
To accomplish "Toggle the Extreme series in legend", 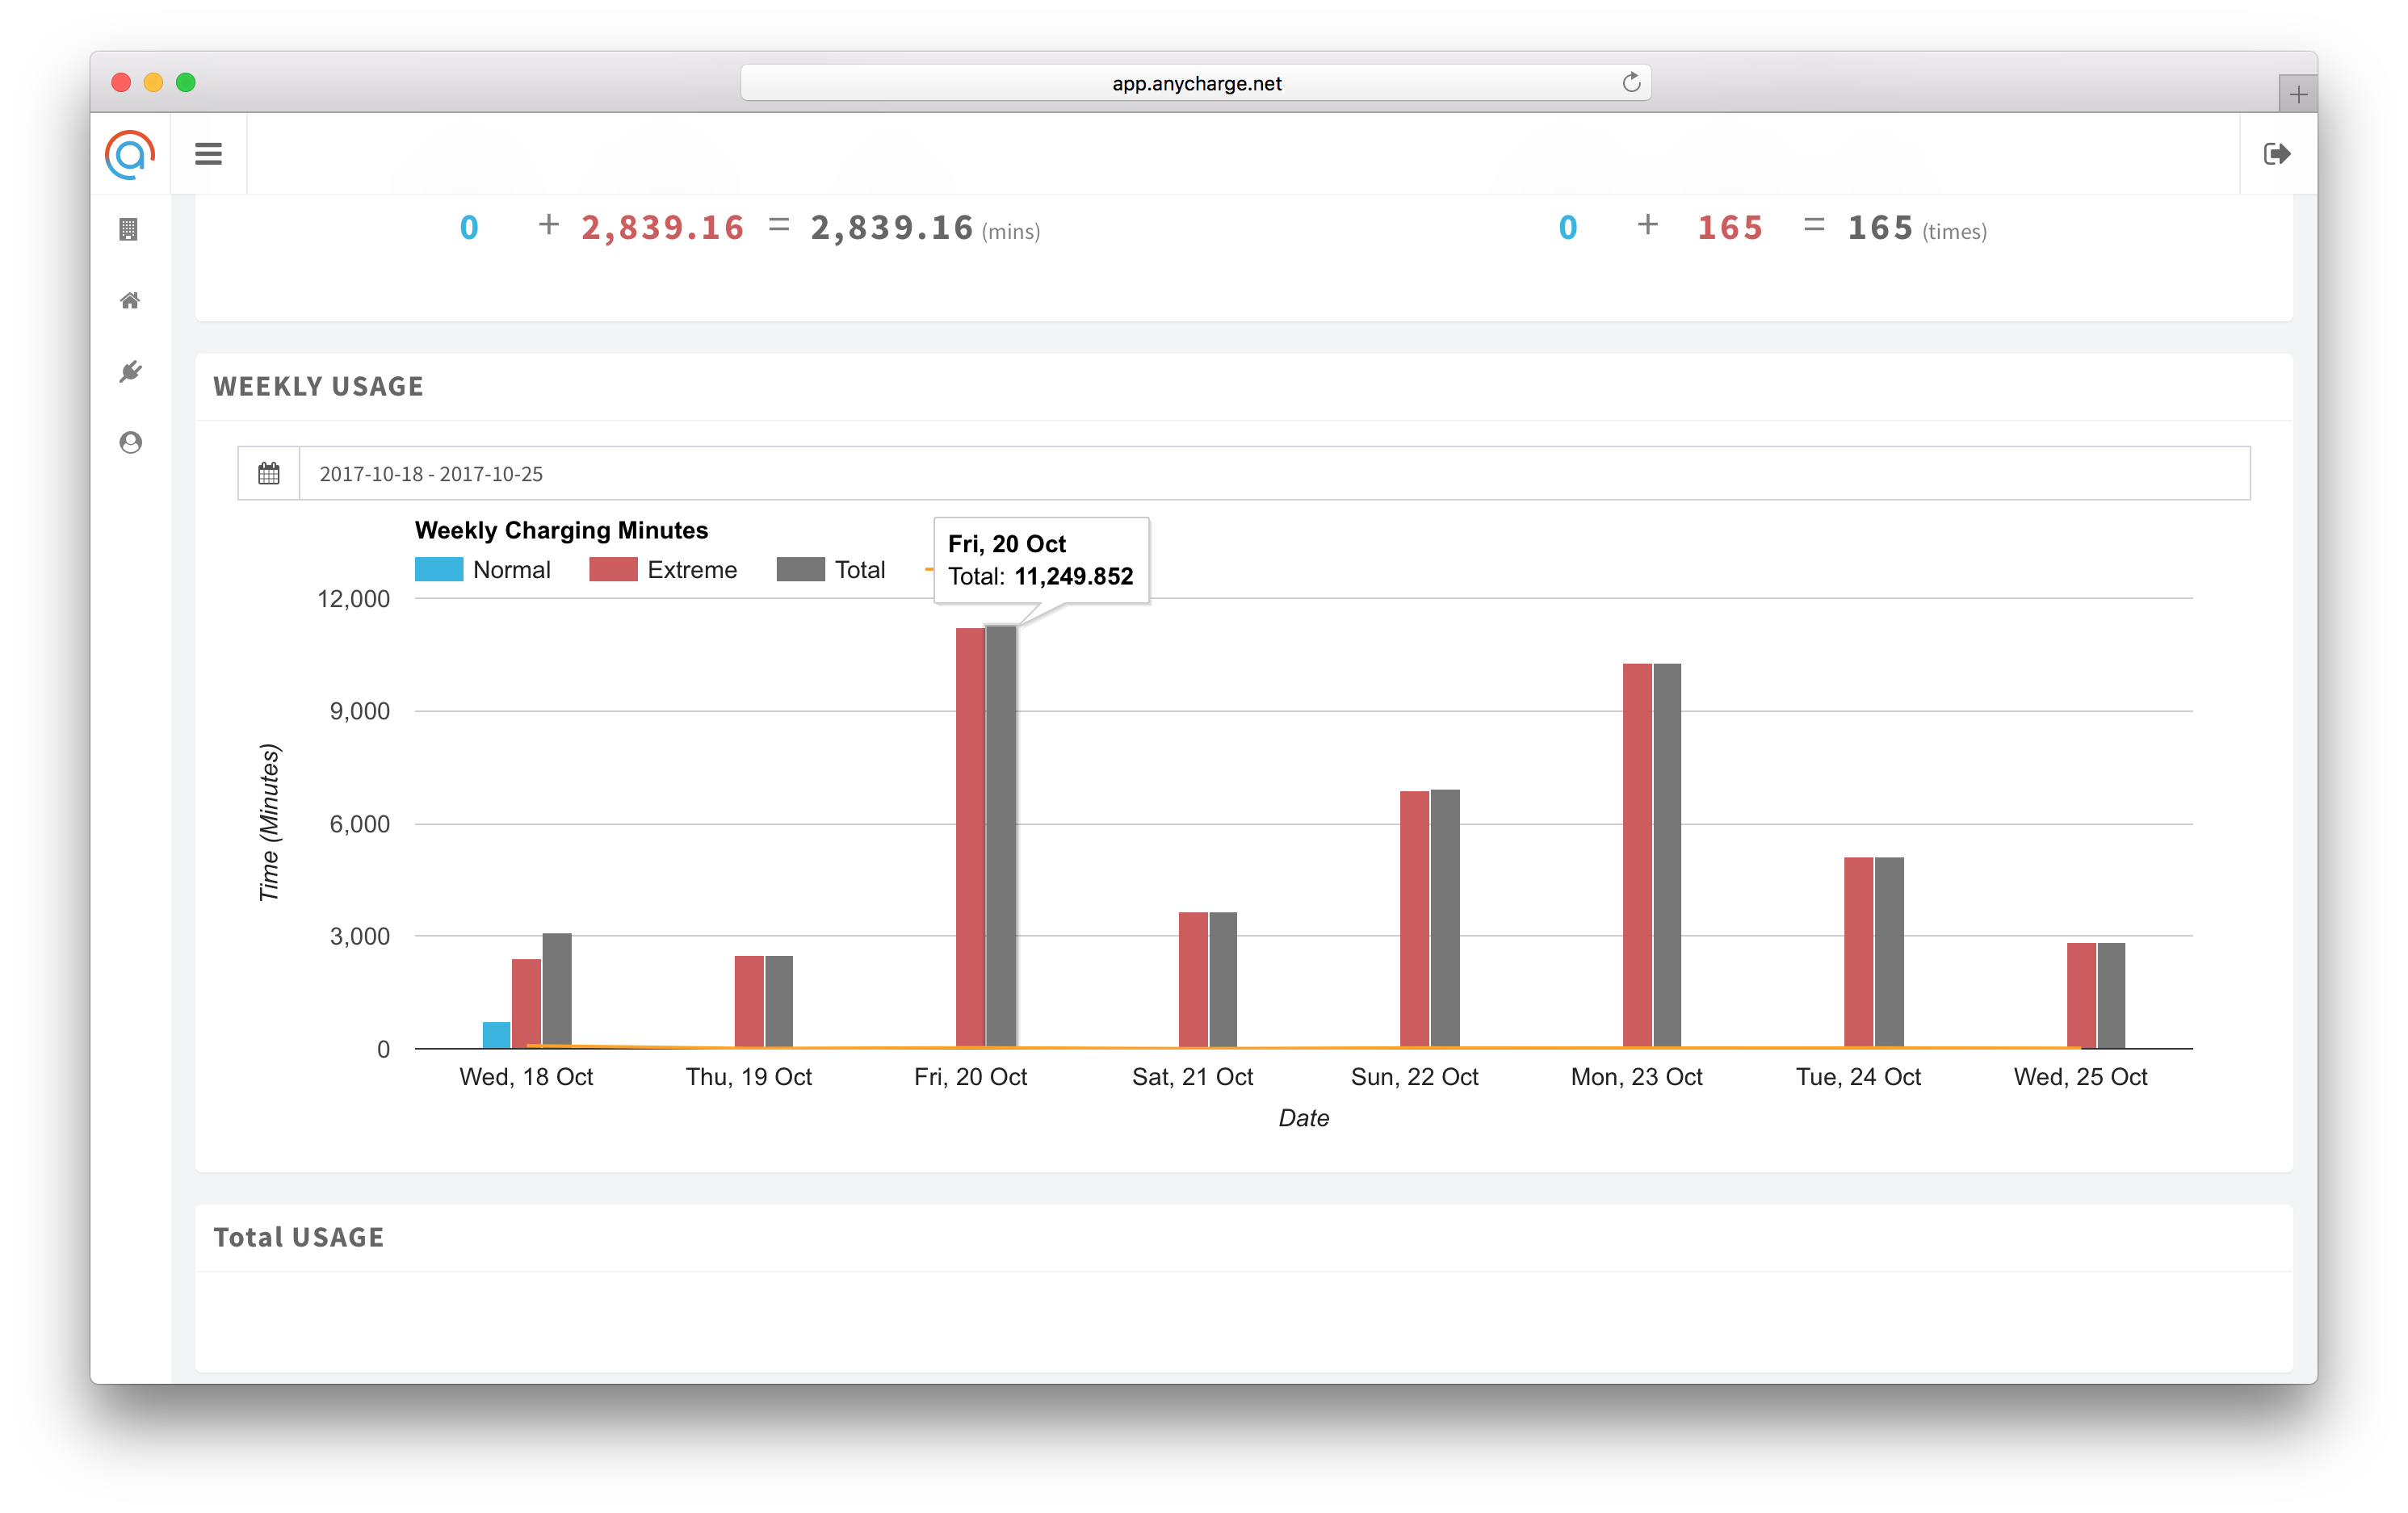I will pyautogui.click(x=691, y=570).
